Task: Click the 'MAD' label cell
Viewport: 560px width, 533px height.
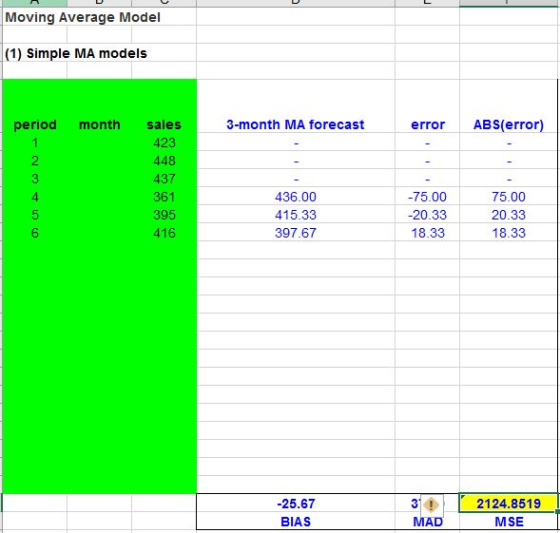Action: point(428,522)
